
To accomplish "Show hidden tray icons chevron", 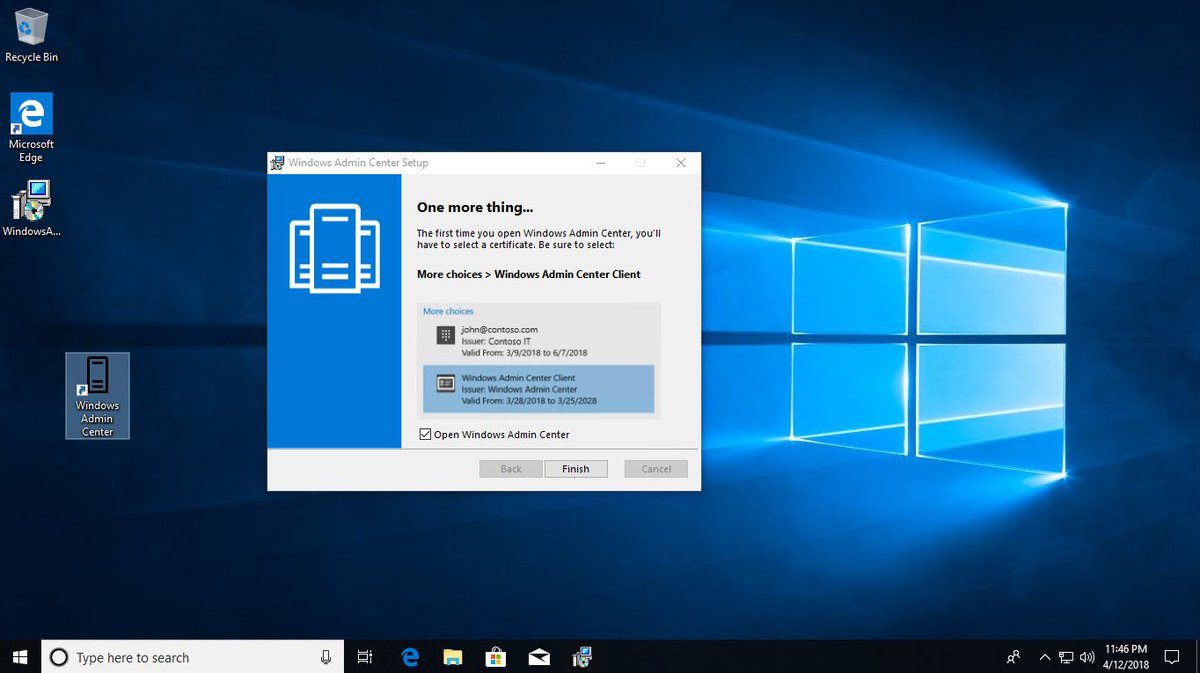I will [x=1045, y=657].
